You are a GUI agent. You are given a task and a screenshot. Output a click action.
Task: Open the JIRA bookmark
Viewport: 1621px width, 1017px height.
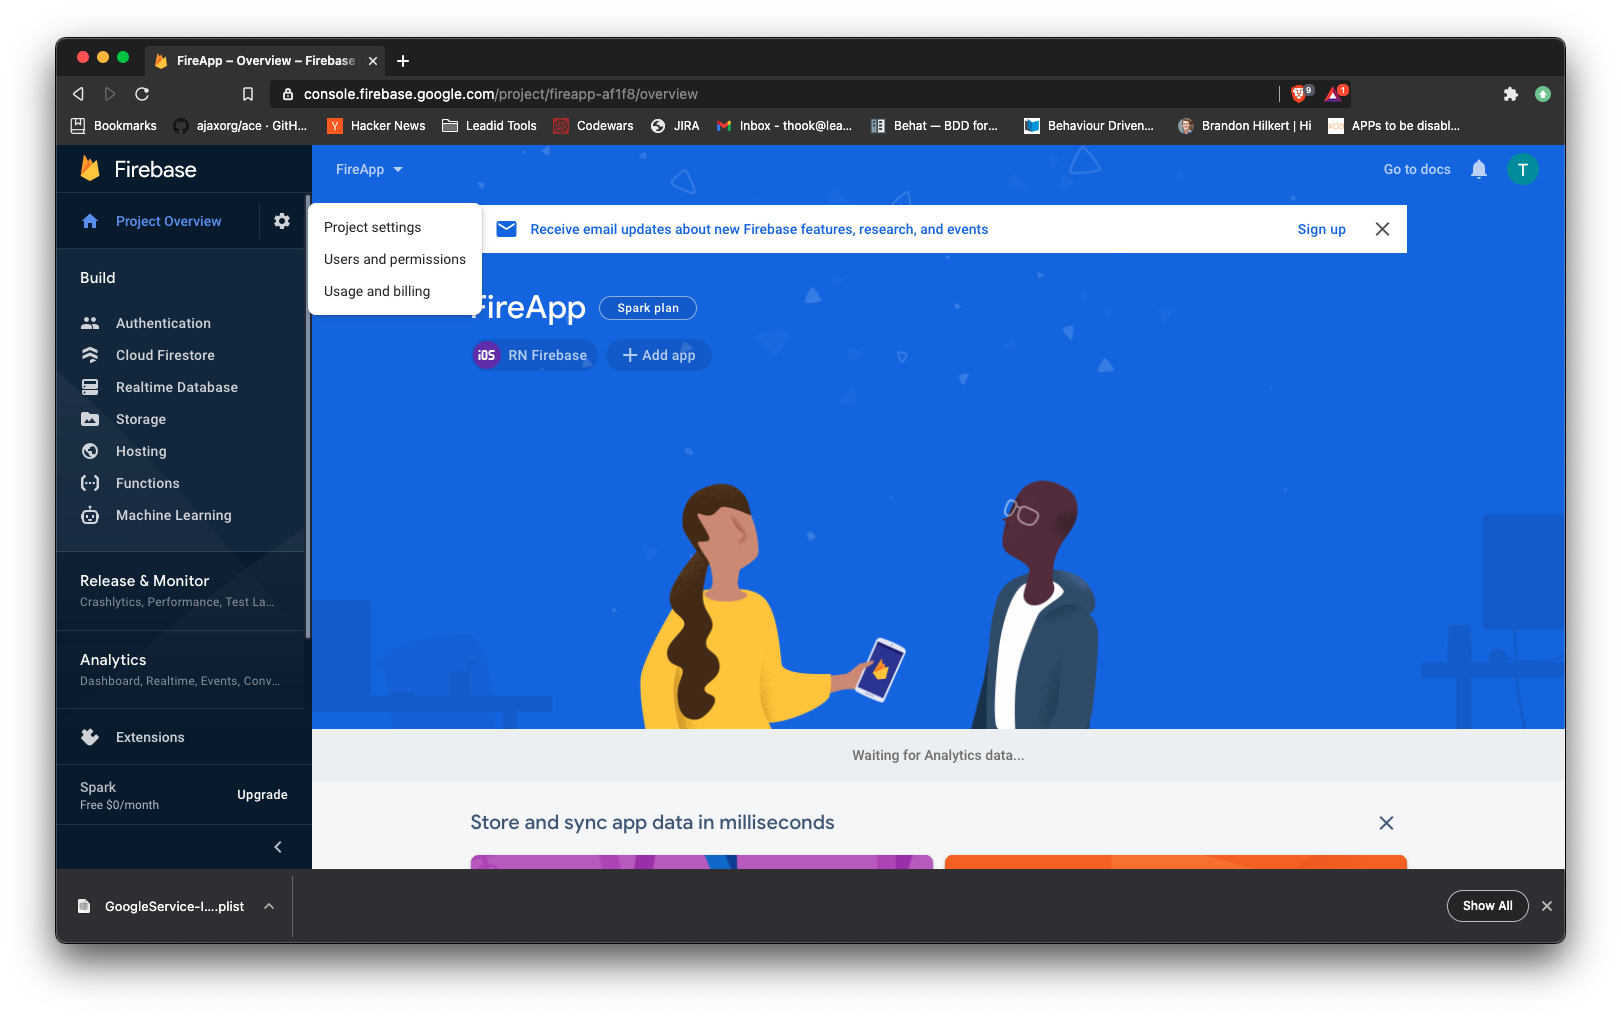pos(675,125)
